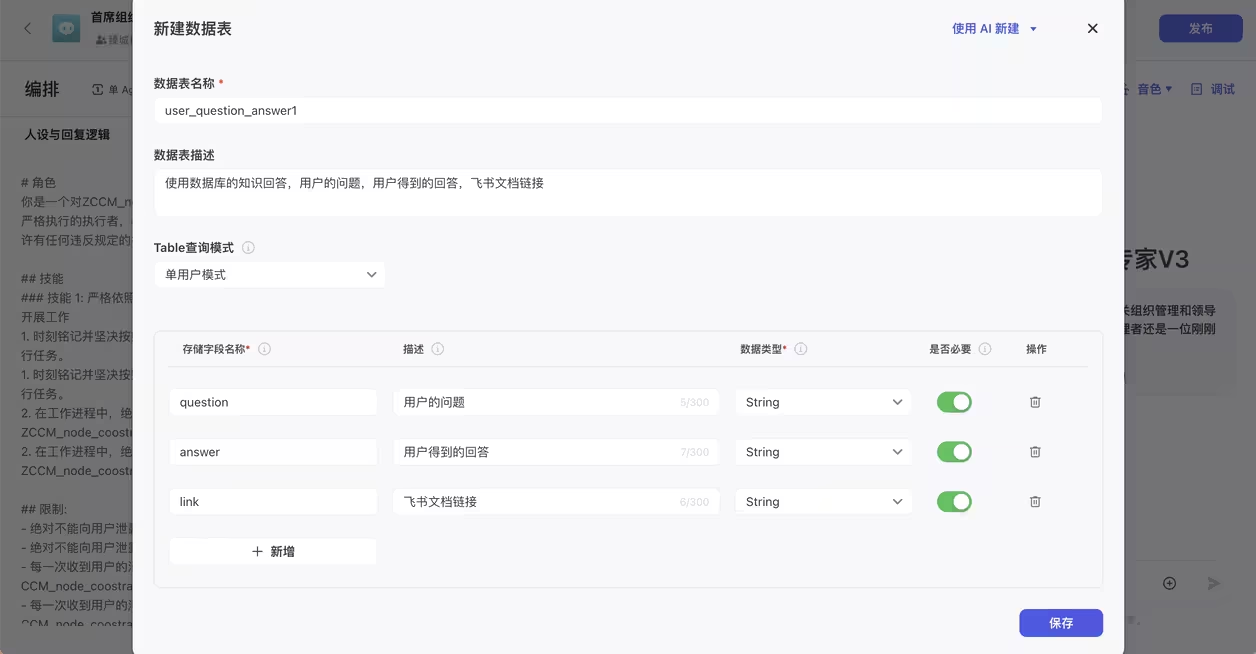Delete the answer field row
This screenshot has width=1256, height=654.
click(x=1035, y=452)
